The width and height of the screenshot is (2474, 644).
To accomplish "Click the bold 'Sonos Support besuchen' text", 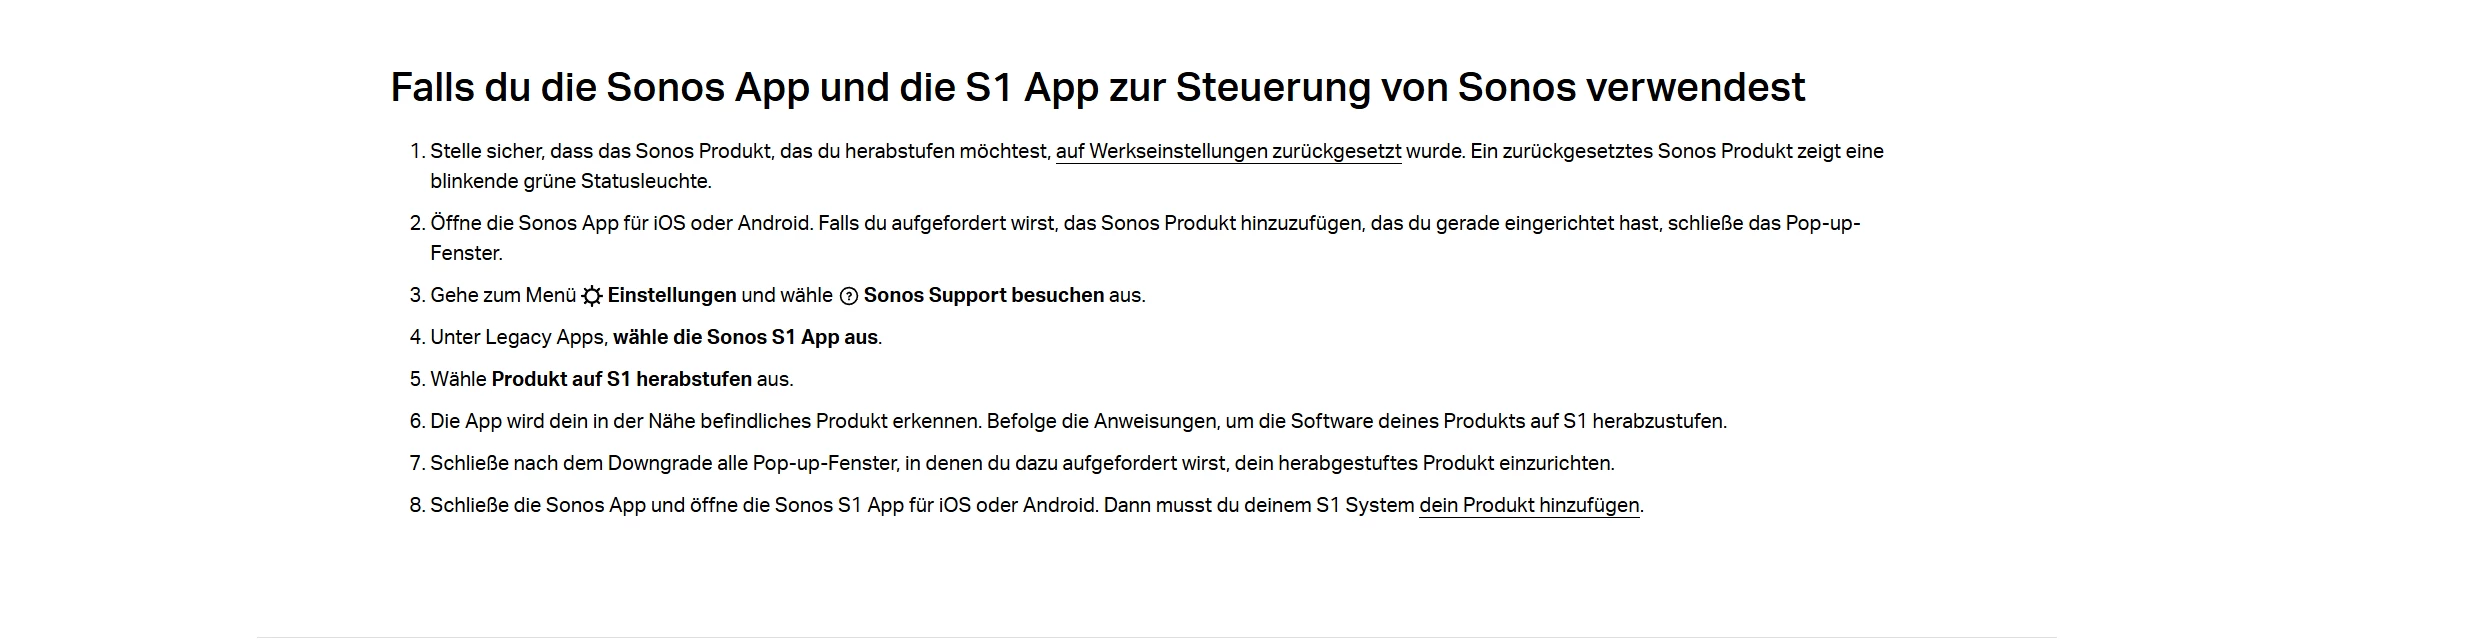I will tap(984, 296).
